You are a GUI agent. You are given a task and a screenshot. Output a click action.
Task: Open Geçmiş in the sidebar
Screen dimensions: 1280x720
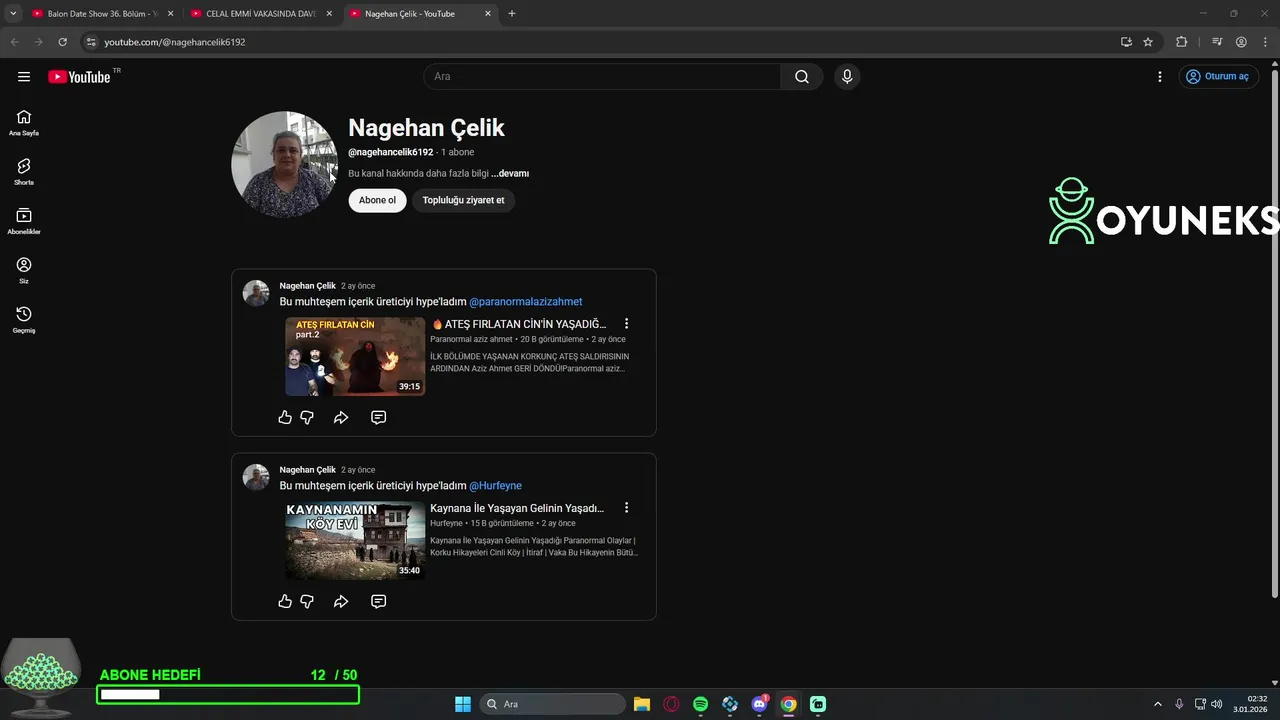(x=24, y=320)
